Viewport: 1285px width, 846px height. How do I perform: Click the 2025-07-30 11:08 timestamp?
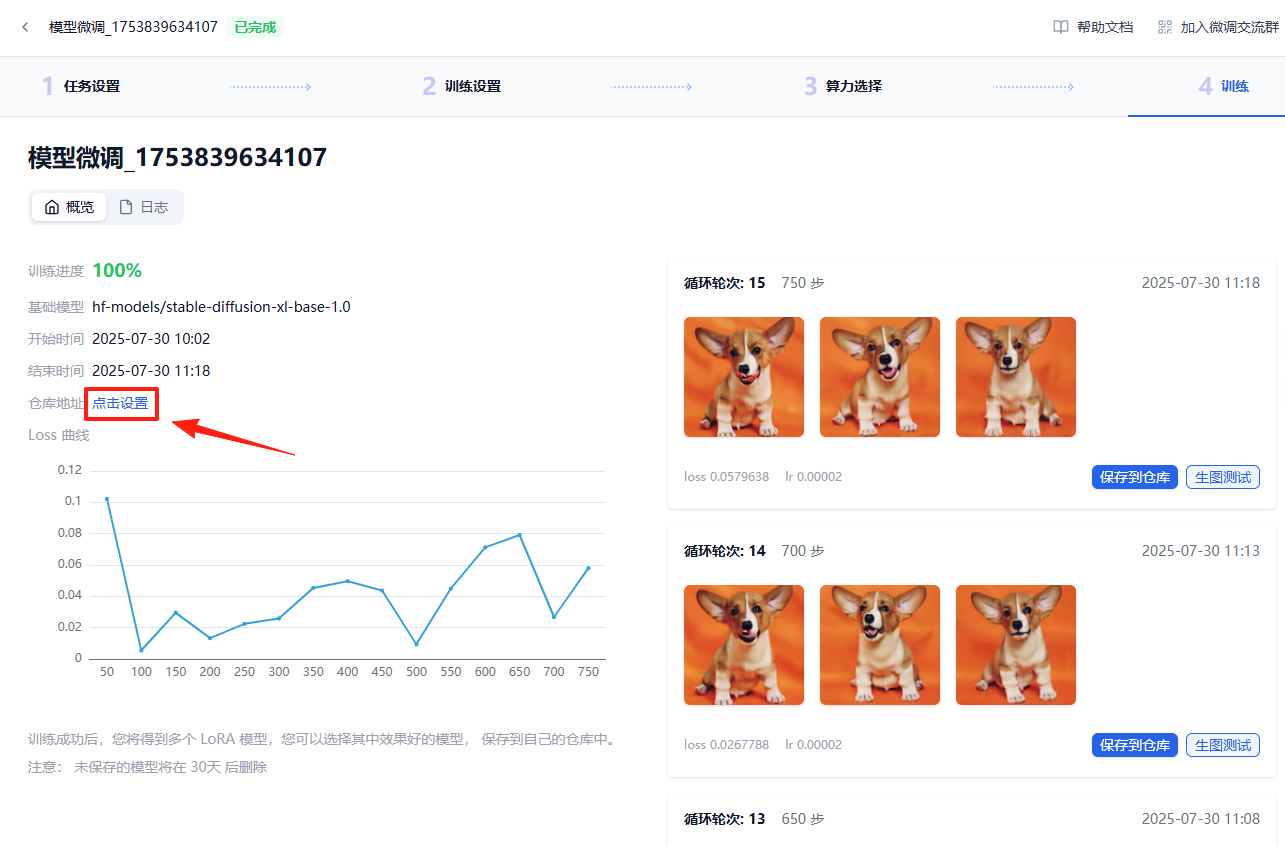(1201, 819)
